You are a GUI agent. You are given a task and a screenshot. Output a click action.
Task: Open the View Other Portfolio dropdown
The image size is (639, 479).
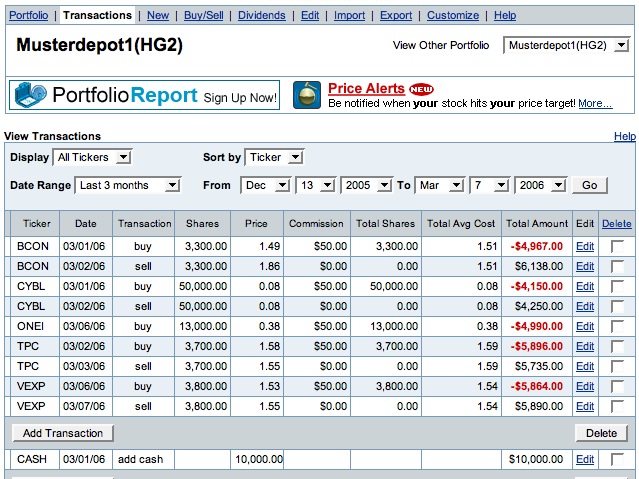click(566, 45)
